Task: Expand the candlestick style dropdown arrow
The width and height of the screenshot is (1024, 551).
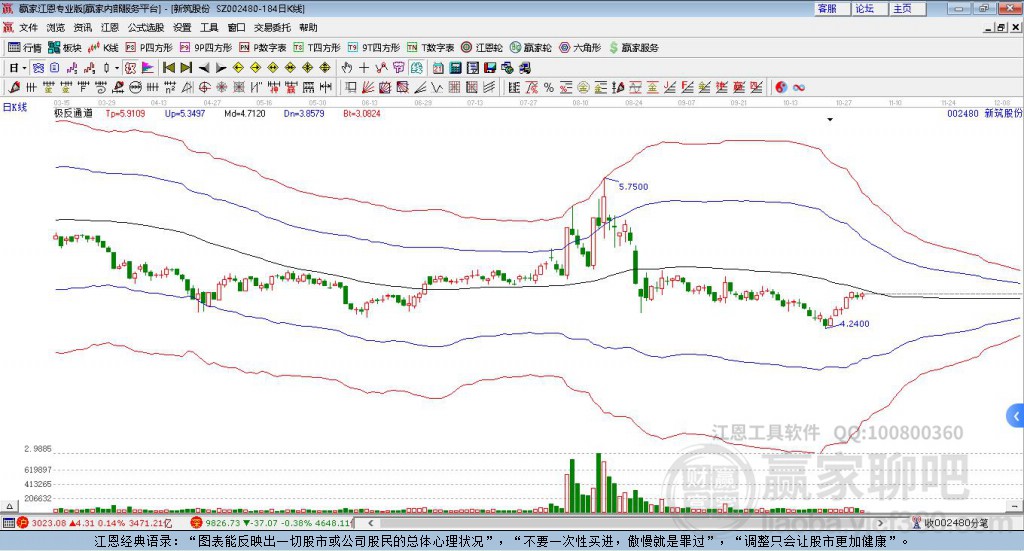Action: (x=116, y=68)
